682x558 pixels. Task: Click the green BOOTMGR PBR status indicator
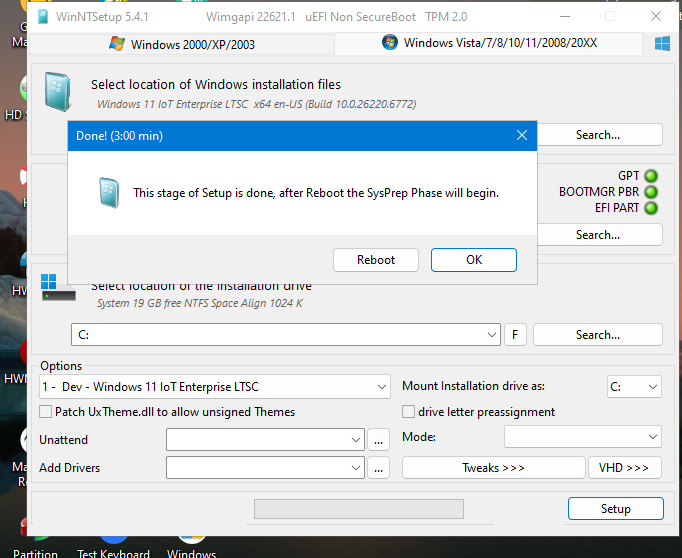tap(651, 192)
